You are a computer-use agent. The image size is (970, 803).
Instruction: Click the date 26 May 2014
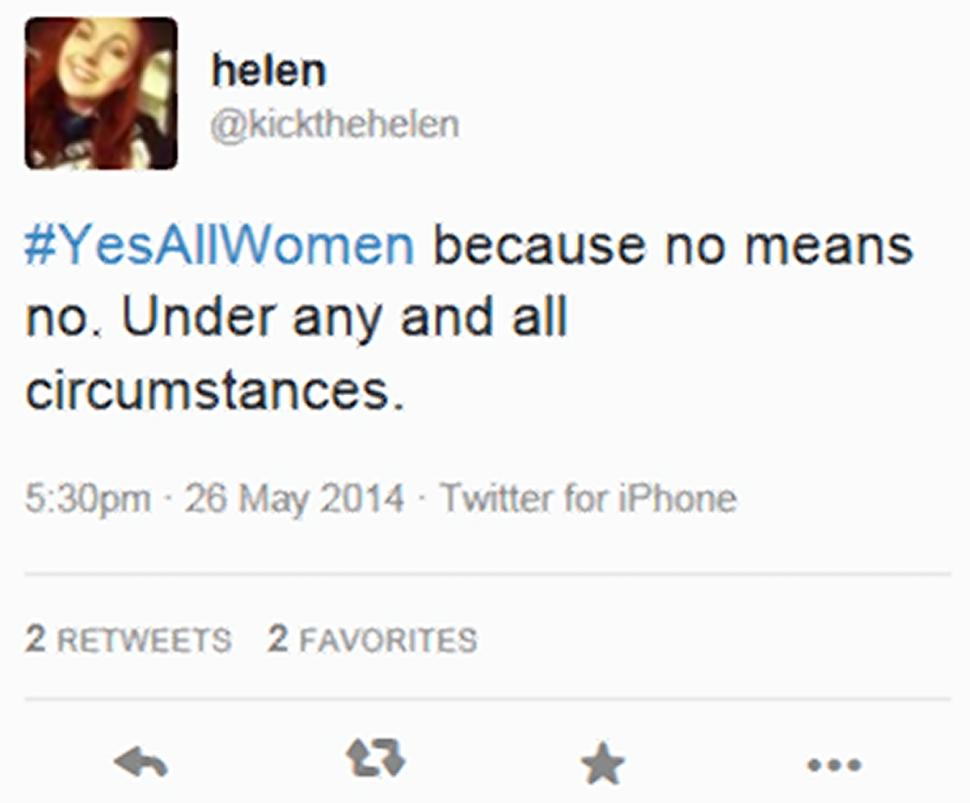(295, 498)
